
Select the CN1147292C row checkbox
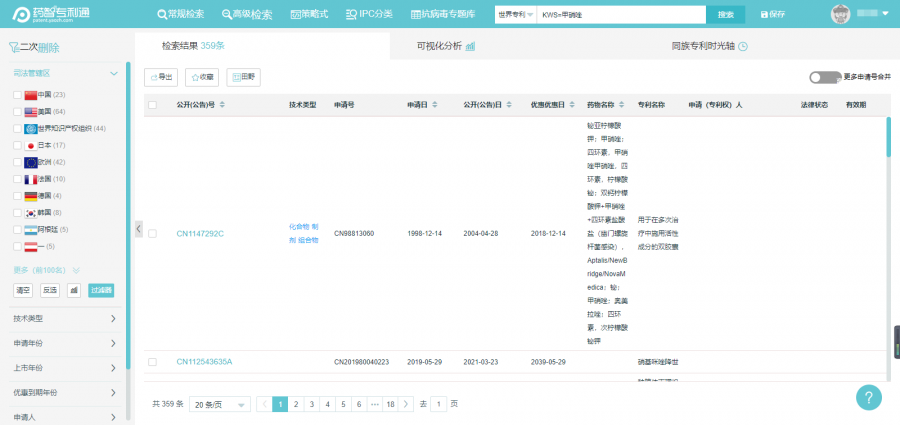[x=152, y=233]
